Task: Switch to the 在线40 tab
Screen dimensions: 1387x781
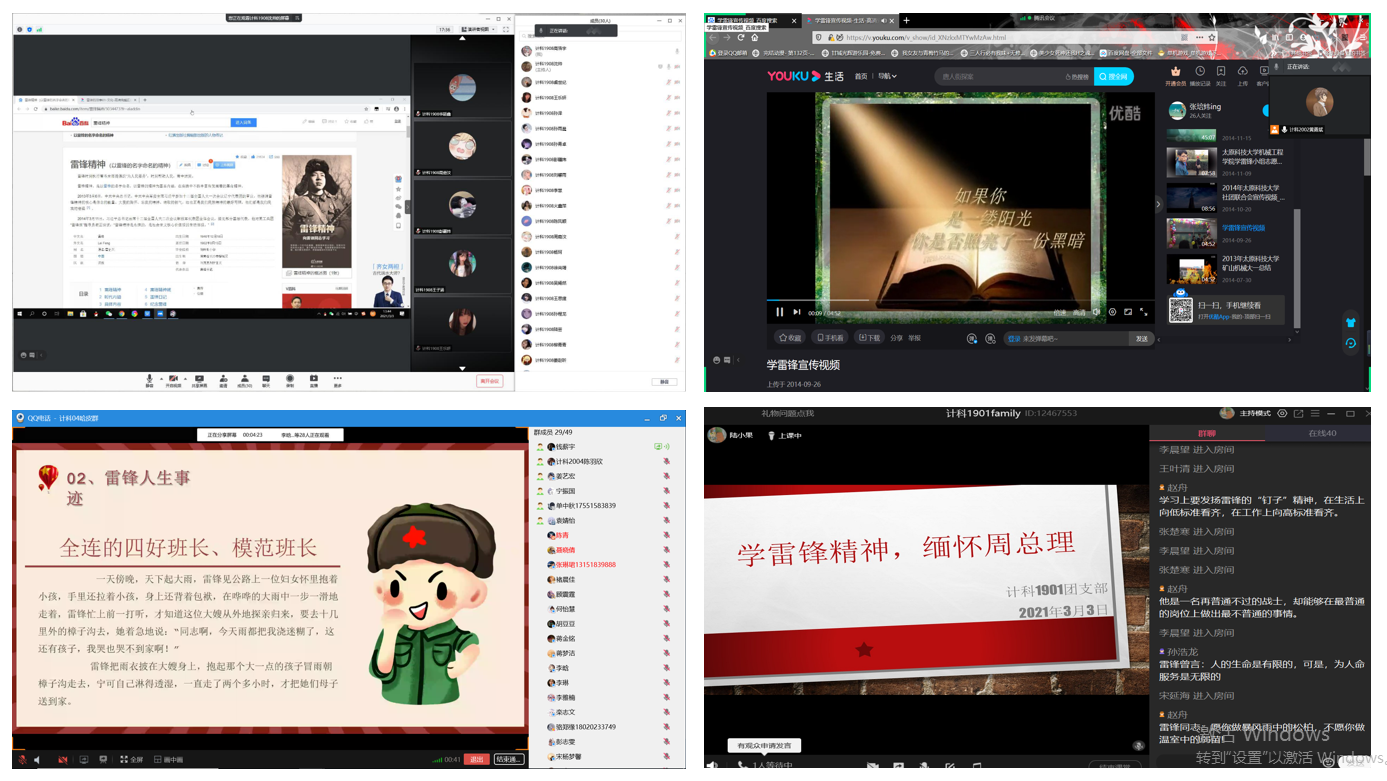Action: pos(1322,433)
